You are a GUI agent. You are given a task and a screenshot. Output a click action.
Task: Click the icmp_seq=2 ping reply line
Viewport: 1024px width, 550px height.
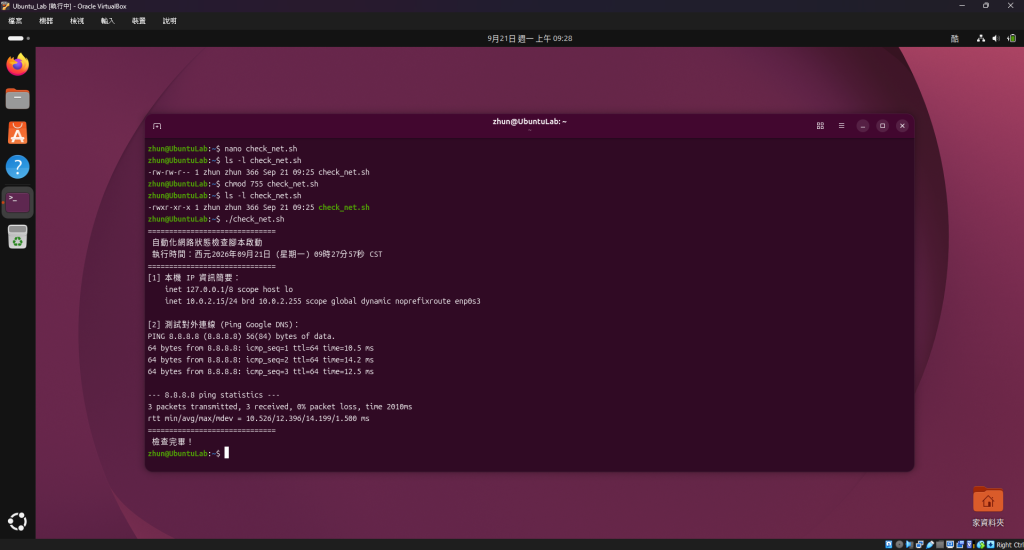click(x=261, y=360)
